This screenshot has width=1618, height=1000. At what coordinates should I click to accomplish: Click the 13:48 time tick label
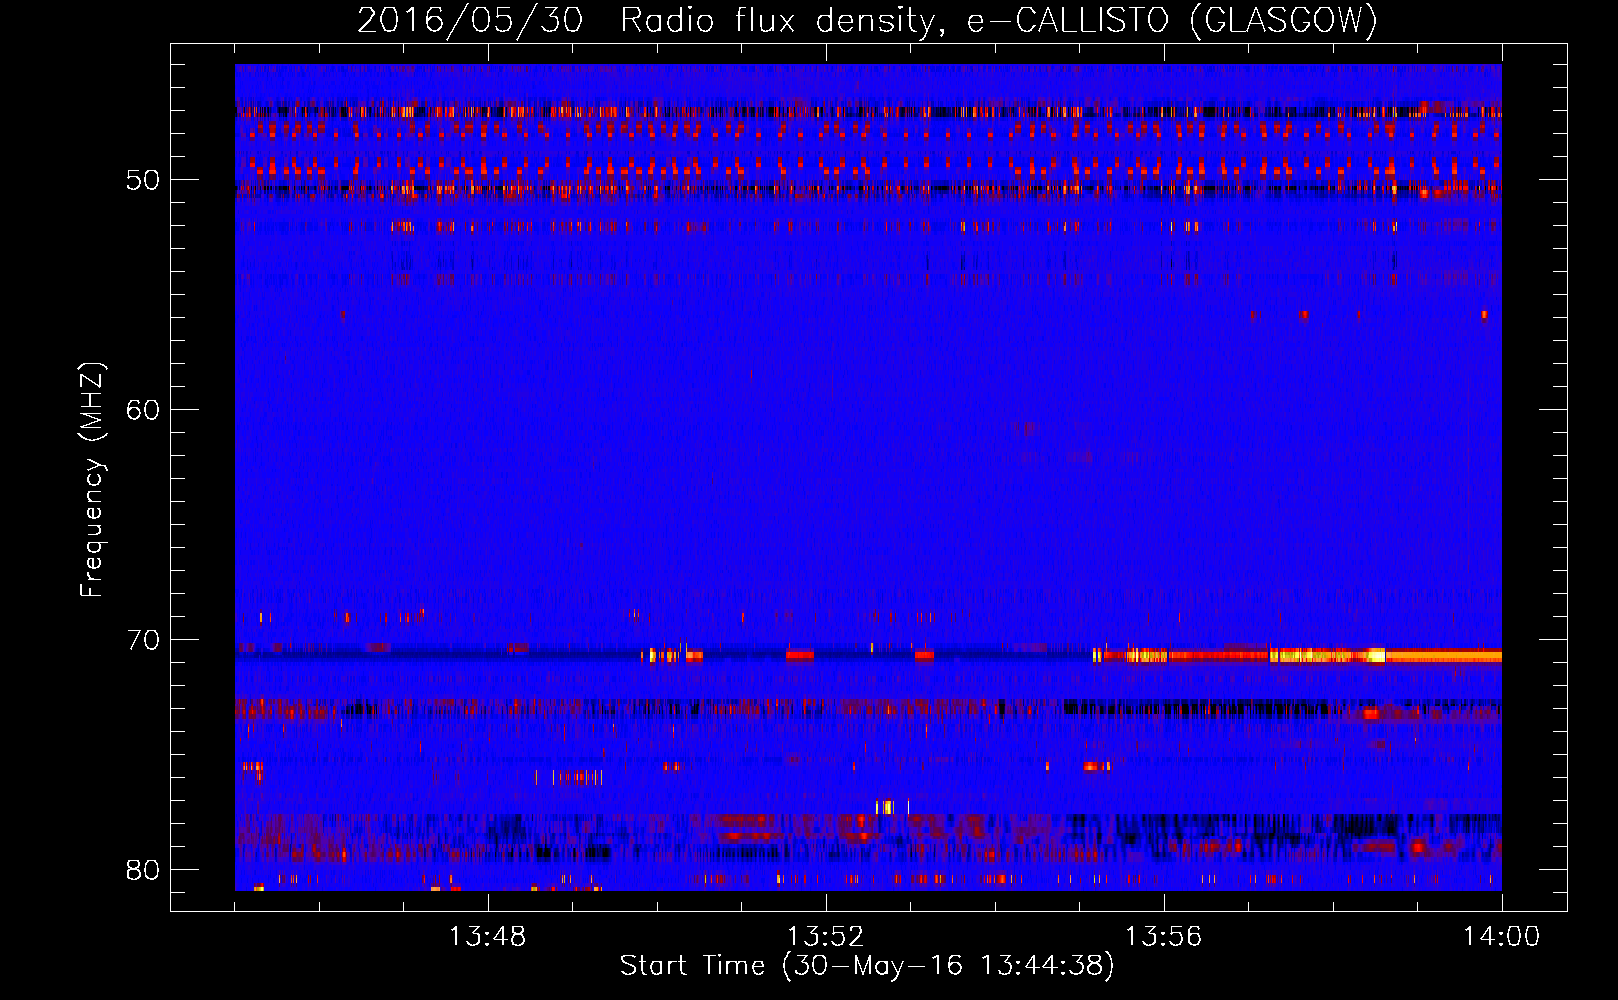point(488,937)
